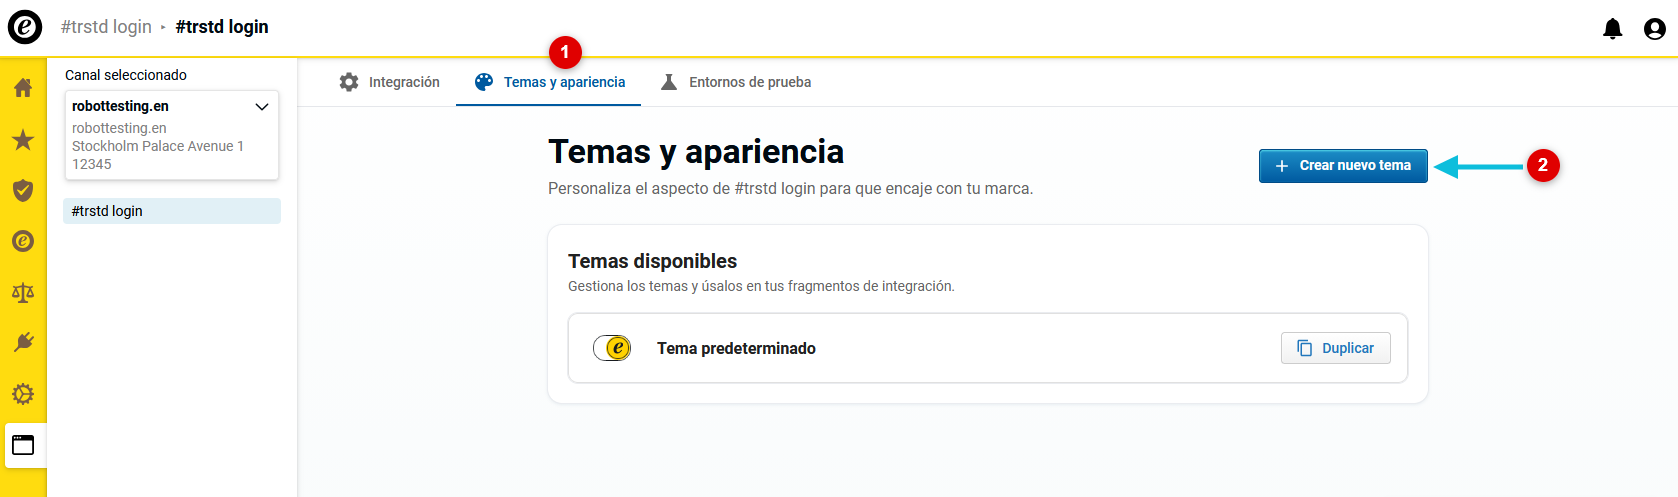1678x497 pixels.
Task: Click bold #trstd login breadcrumb
Action: 222,27
